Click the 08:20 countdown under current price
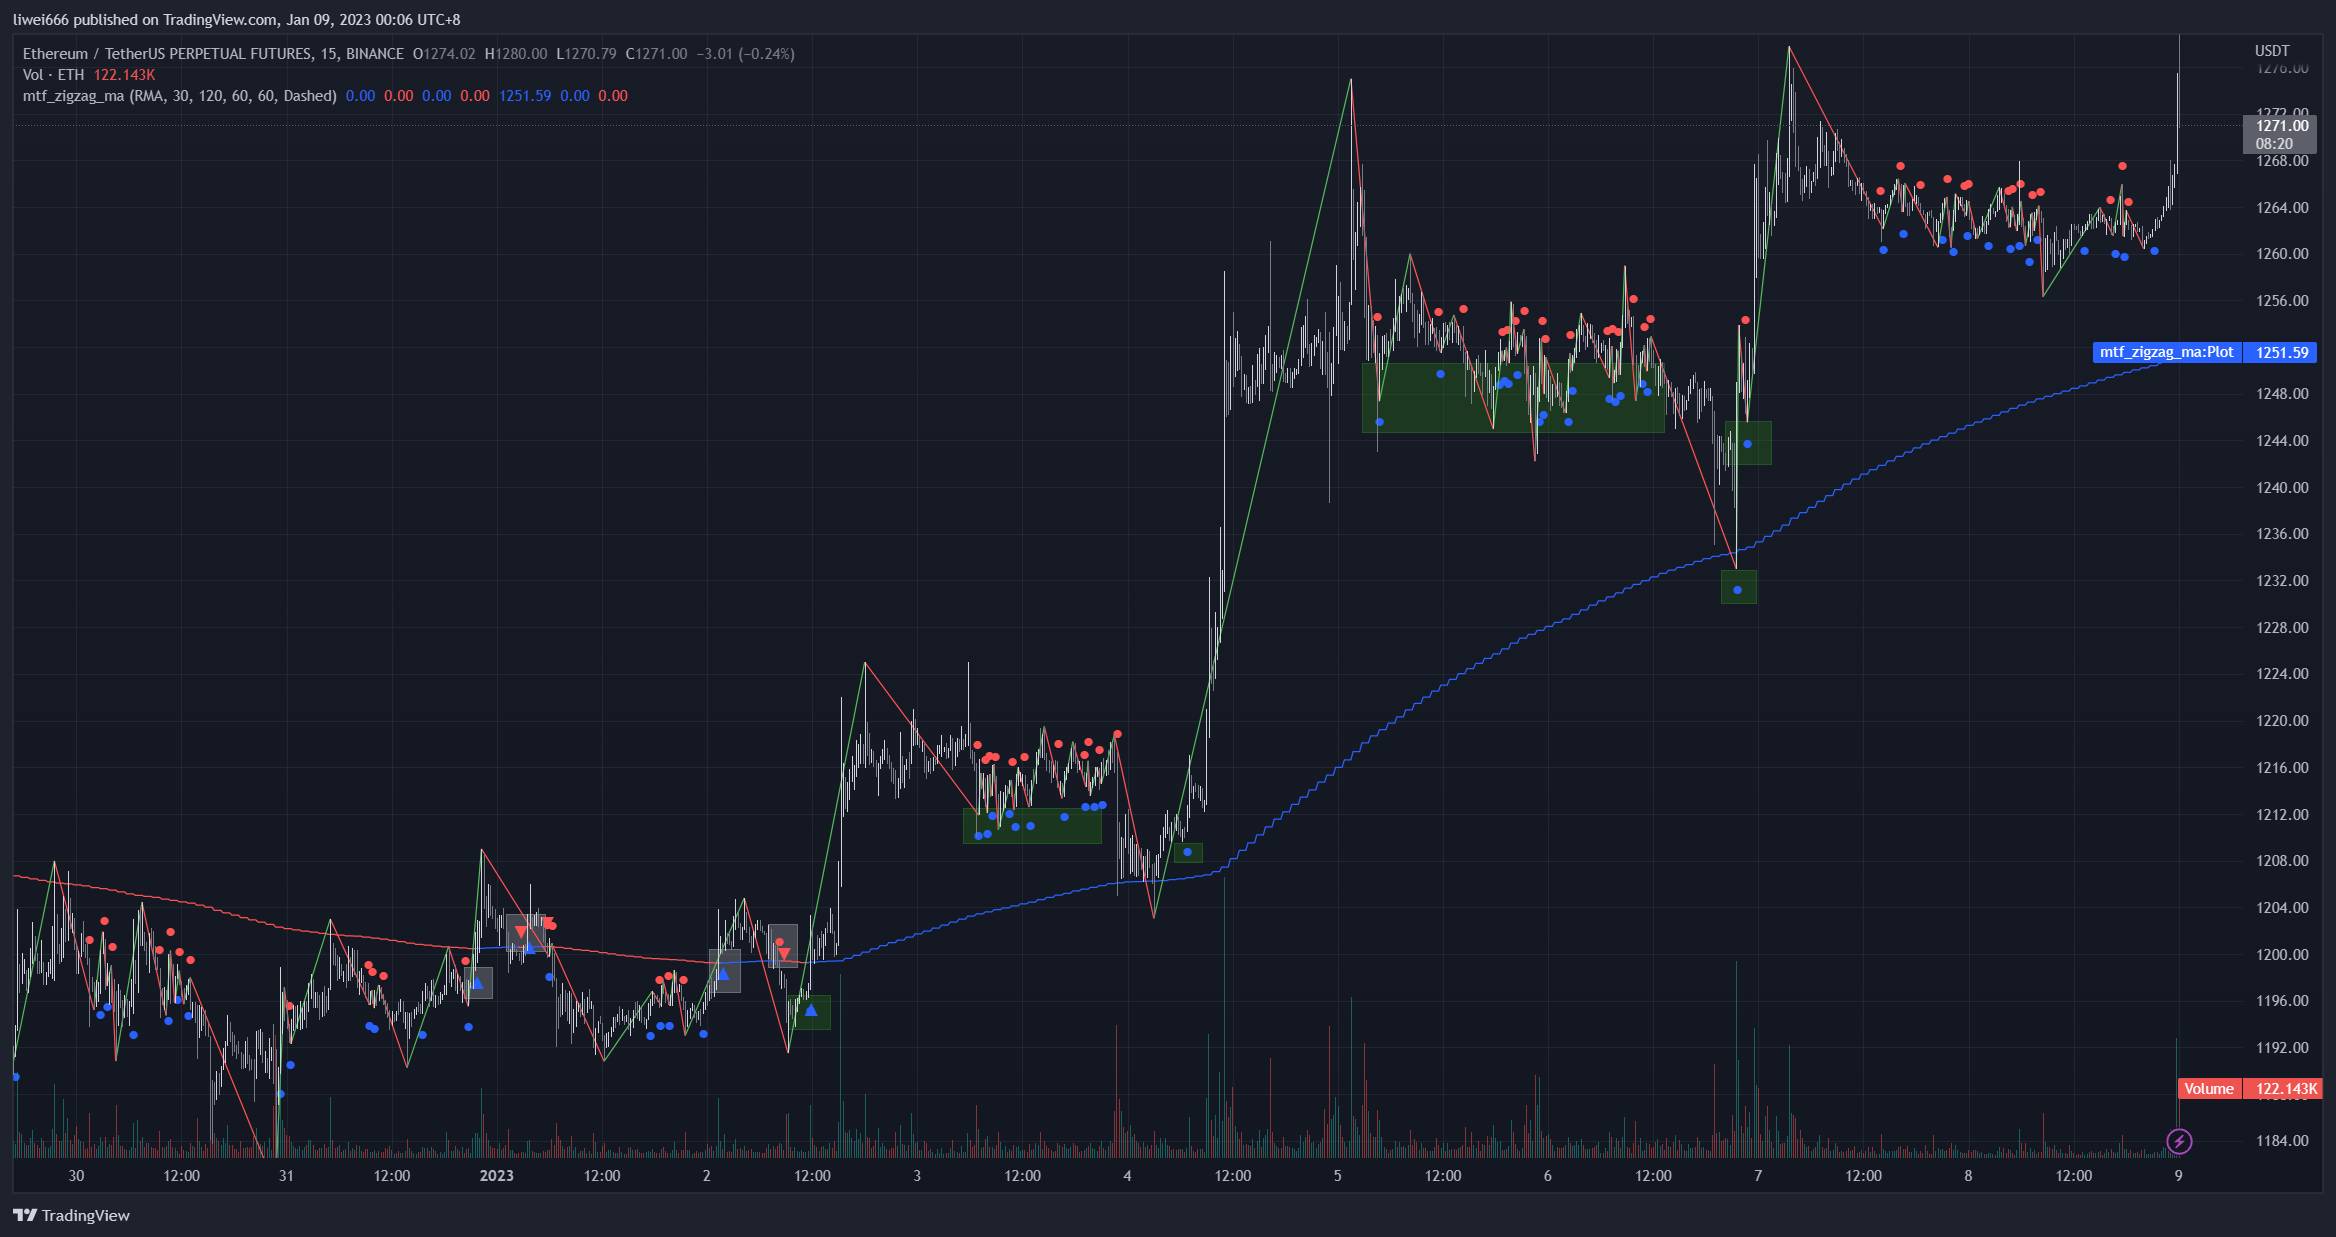The width and height of the screenshot is (2336, 1237). tap(2274, 144)
